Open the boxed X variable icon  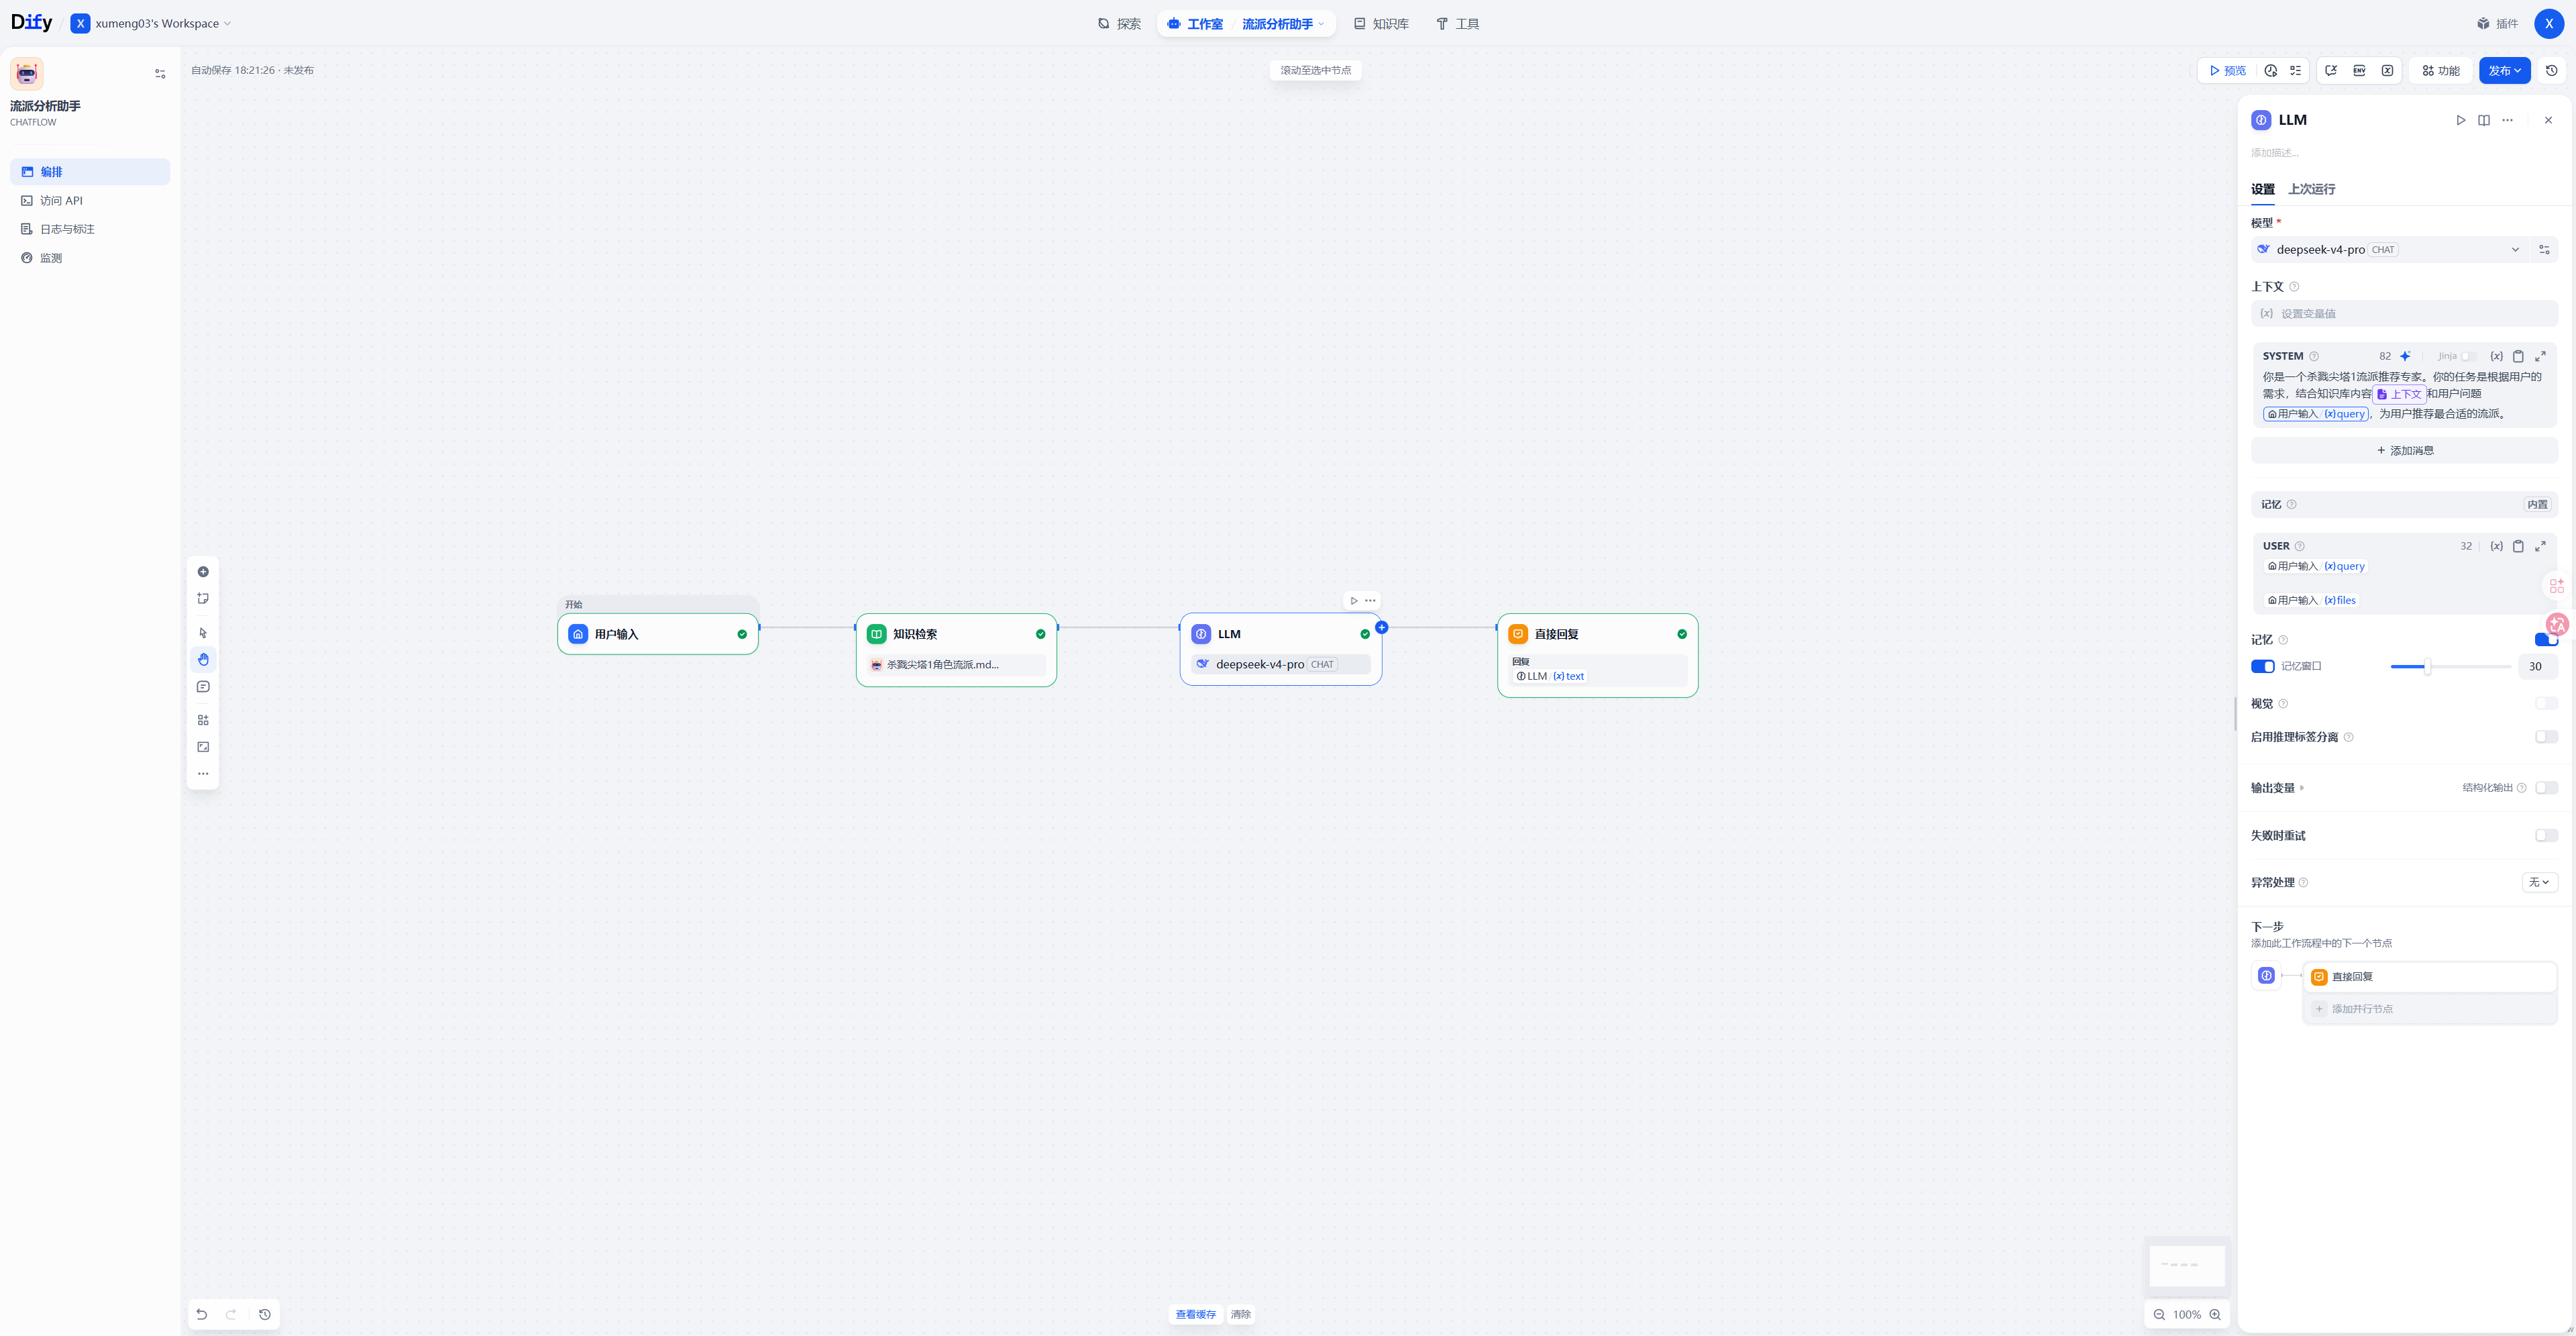point(2388,71)
